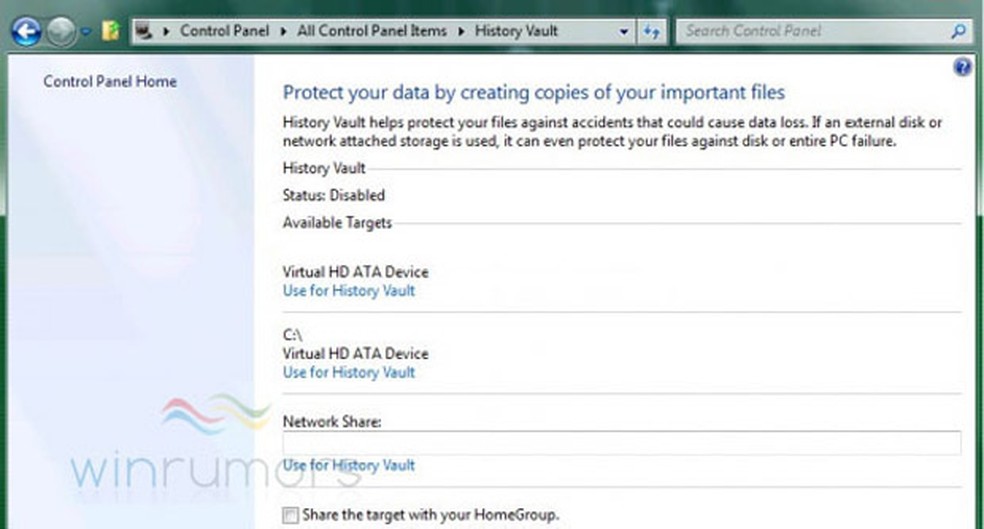Click the page title about protecting data
Screen dimensions: 984x529
pos(533,92)
